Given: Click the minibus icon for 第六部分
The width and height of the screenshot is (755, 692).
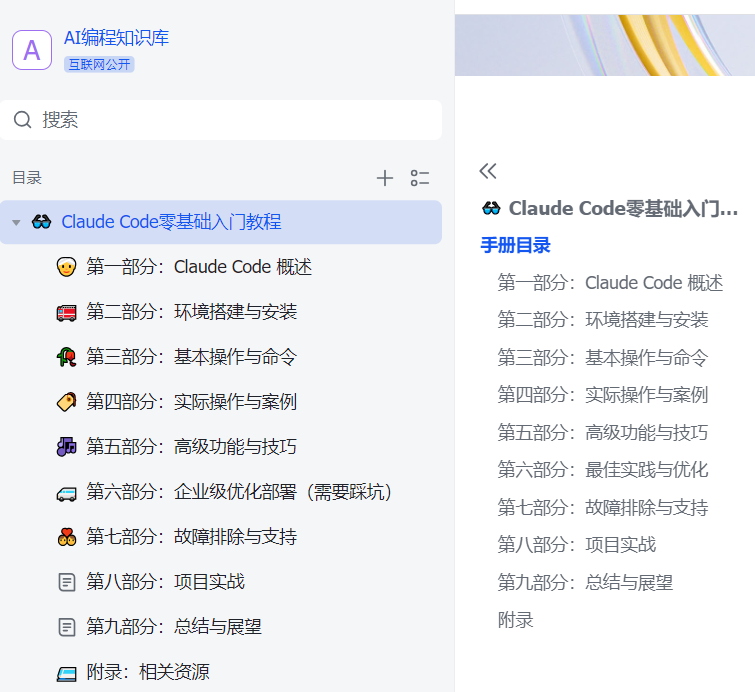Looking at the screenshot, I should click(66, 493).
